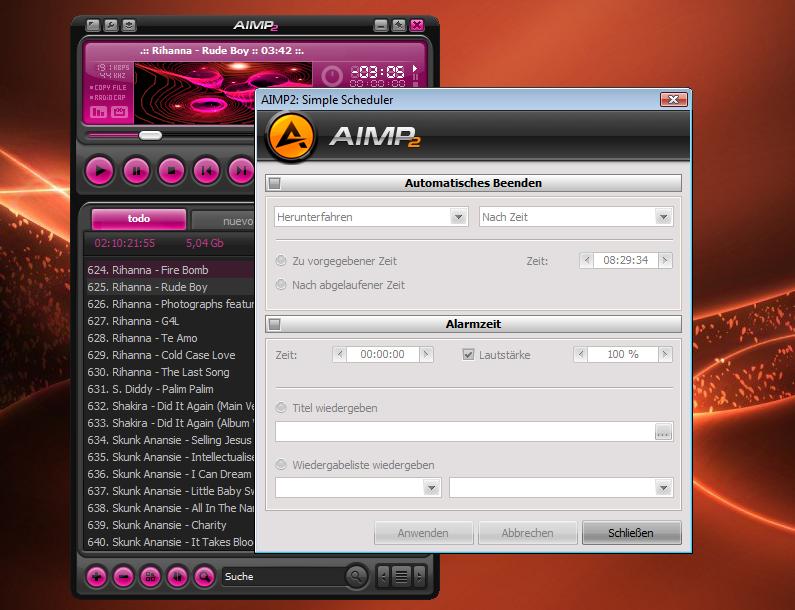The width and height of the screenshot is (795, 610).
Task: Select 'Wiedergabeliste wiedergeben' radio option
Action: pyautogui.click(x=280, y=464)
